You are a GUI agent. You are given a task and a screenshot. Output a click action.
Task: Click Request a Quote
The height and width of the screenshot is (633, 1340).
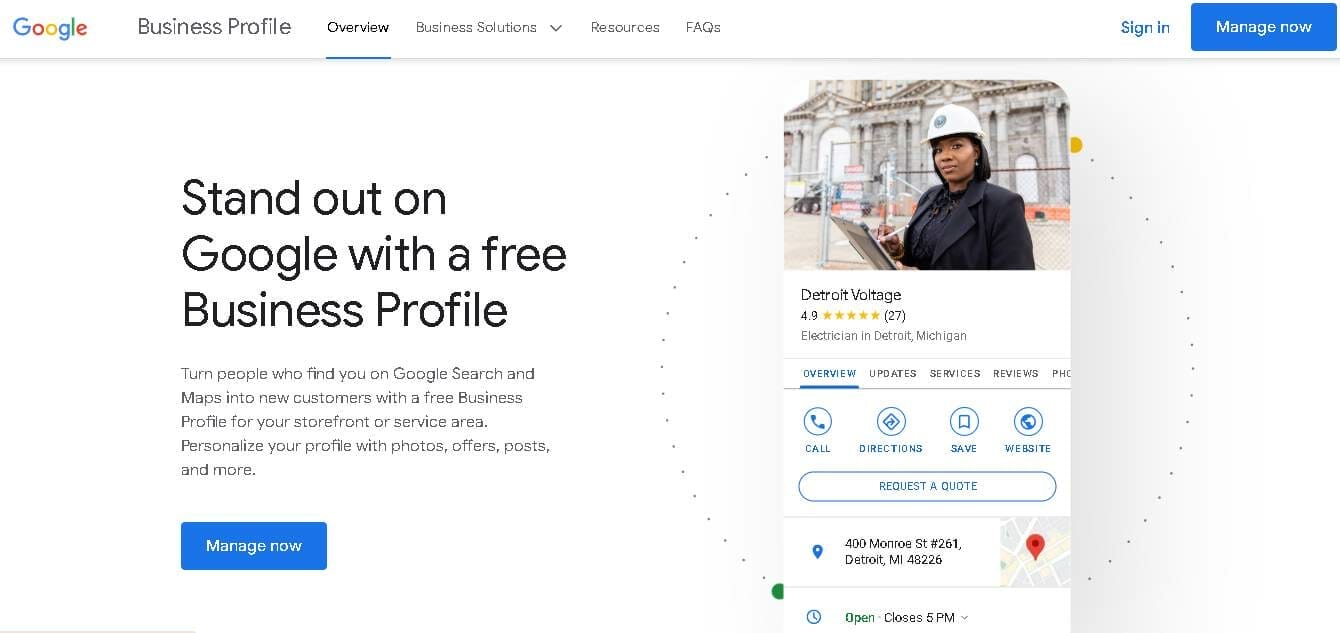(x=926, y=486)
